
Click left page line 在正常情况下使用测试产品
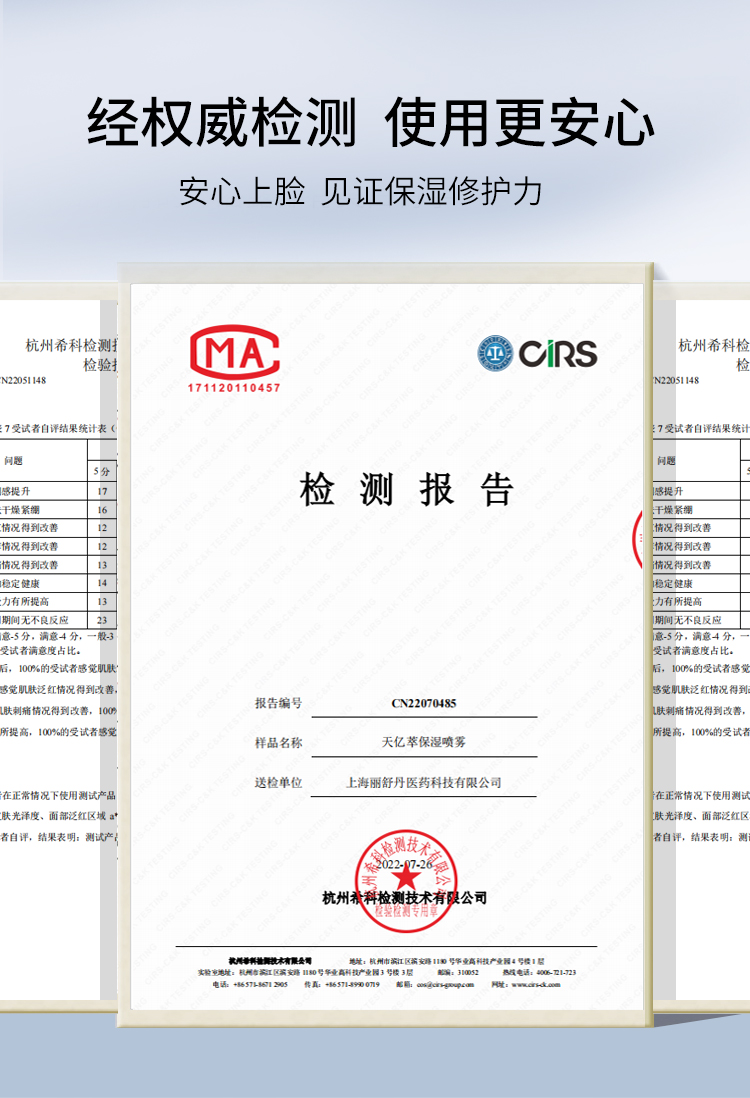point(58,795)
